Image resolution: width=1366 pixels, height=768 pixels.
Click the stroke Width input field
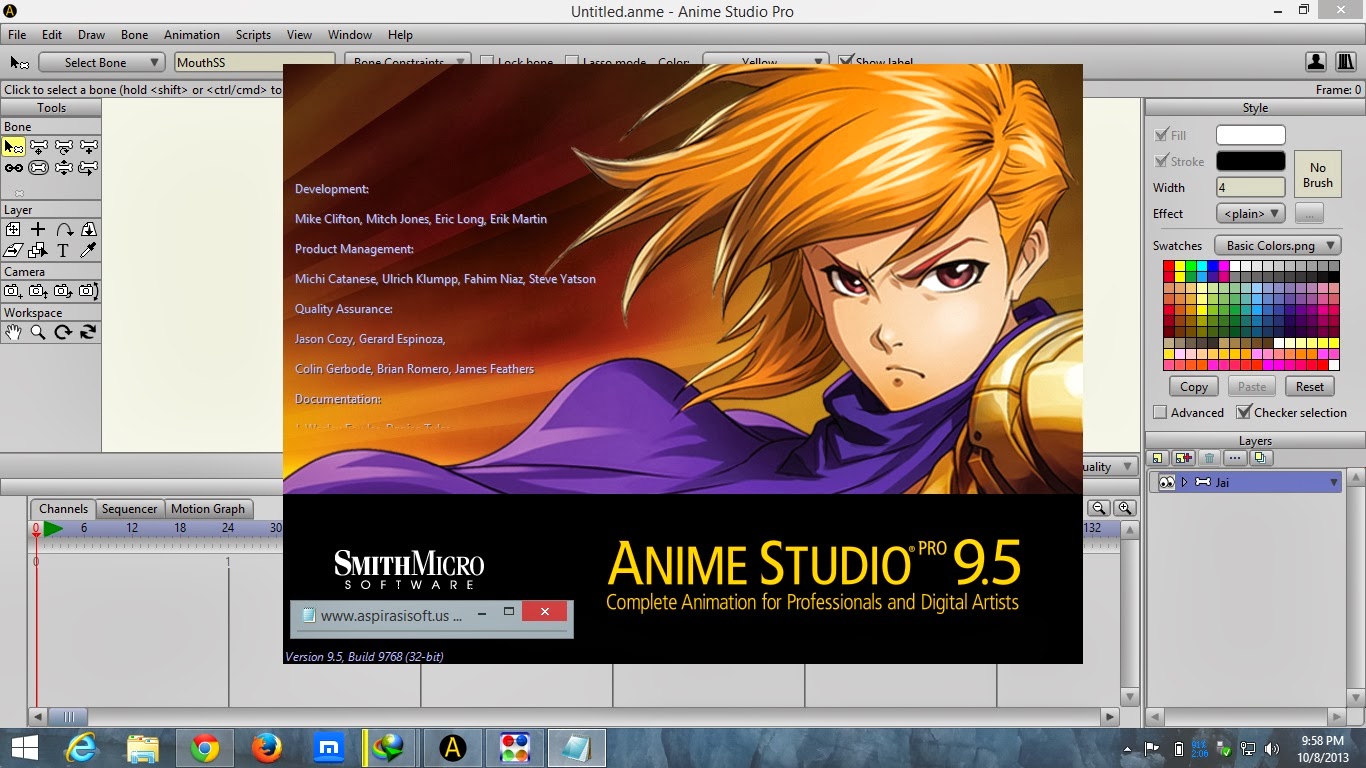pyautogui.click(x=1250, y=187)
